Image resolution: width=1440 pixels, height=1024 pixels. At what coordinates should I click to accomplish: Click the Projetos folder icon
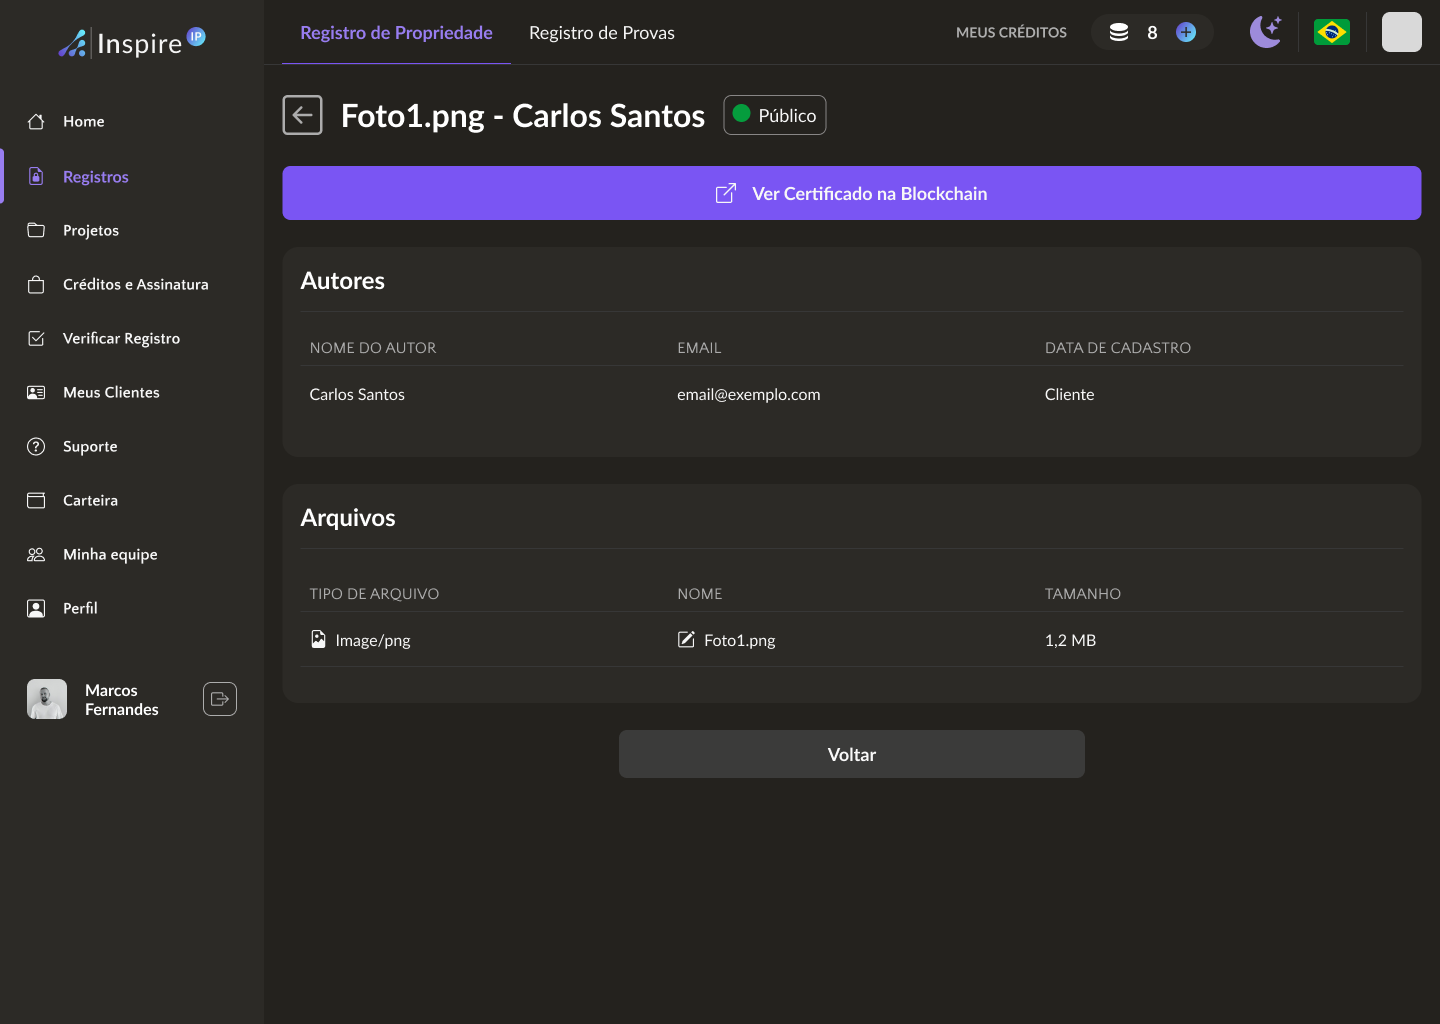tap(36, 230)
